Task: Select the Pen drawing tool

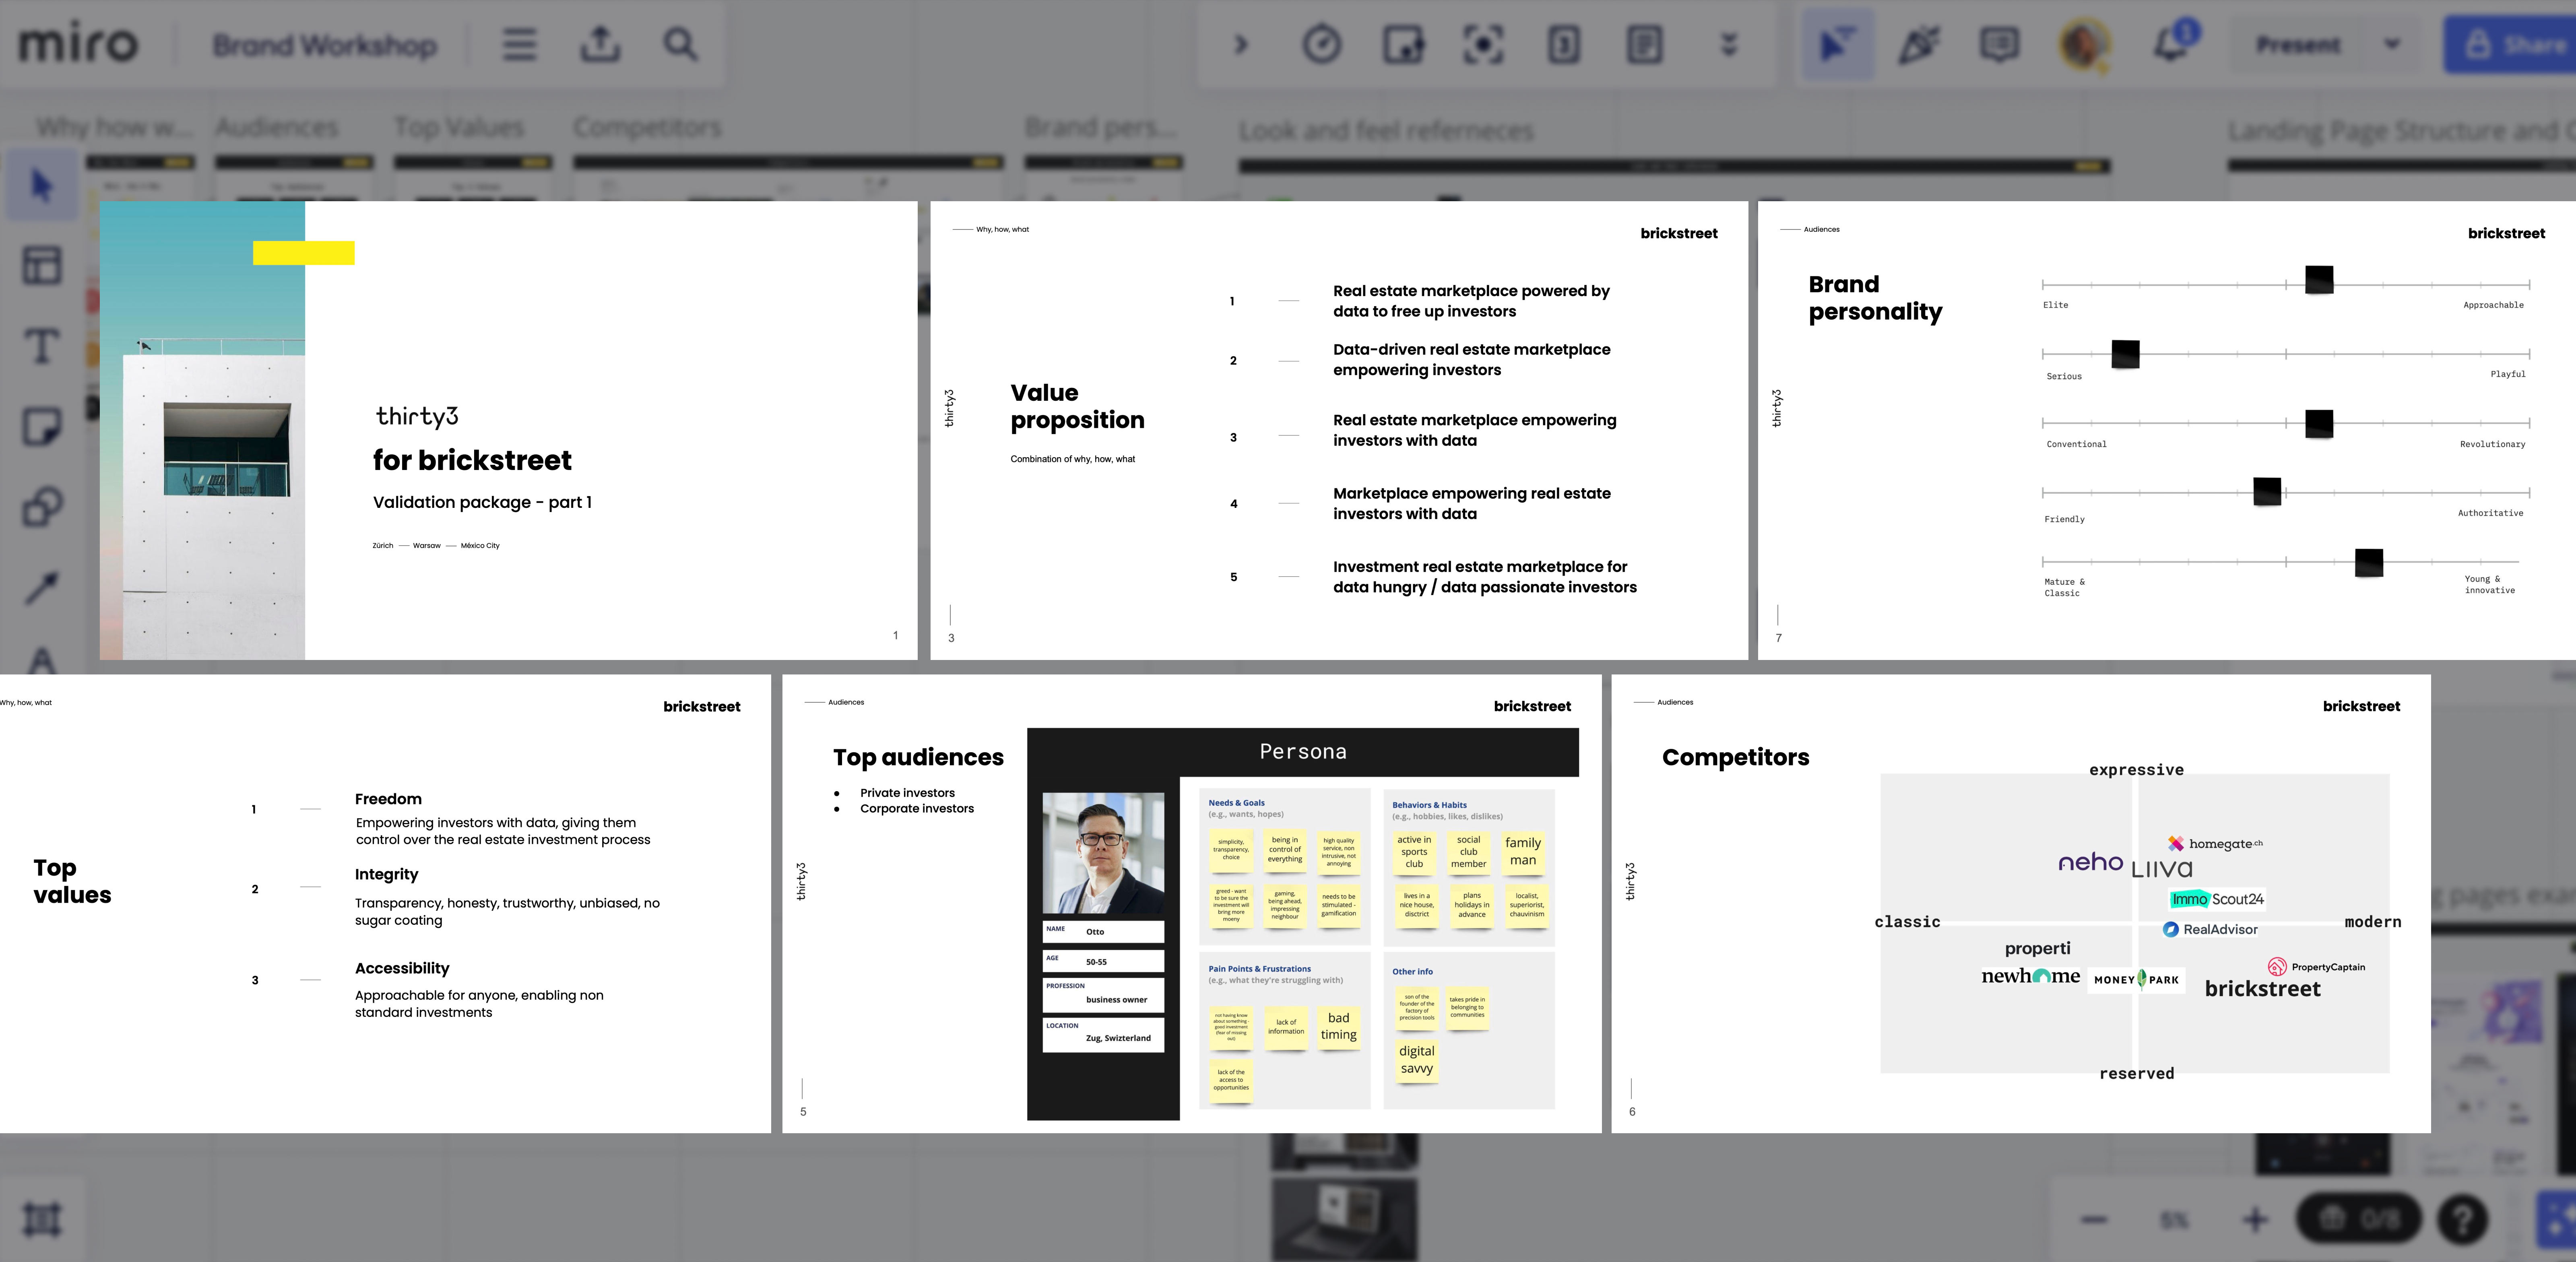Action: click(41, 588)
